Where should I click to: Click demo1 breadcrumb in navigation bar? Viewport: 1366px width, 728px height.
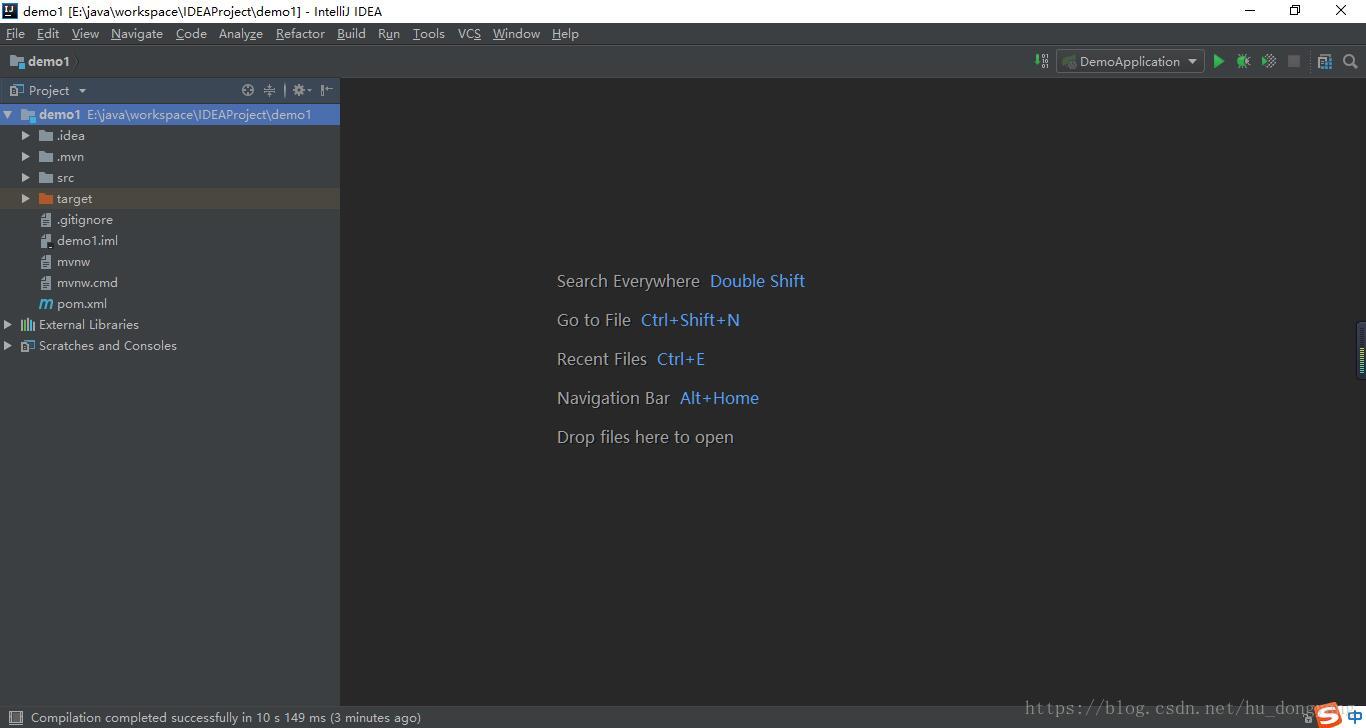click(48, 61)
